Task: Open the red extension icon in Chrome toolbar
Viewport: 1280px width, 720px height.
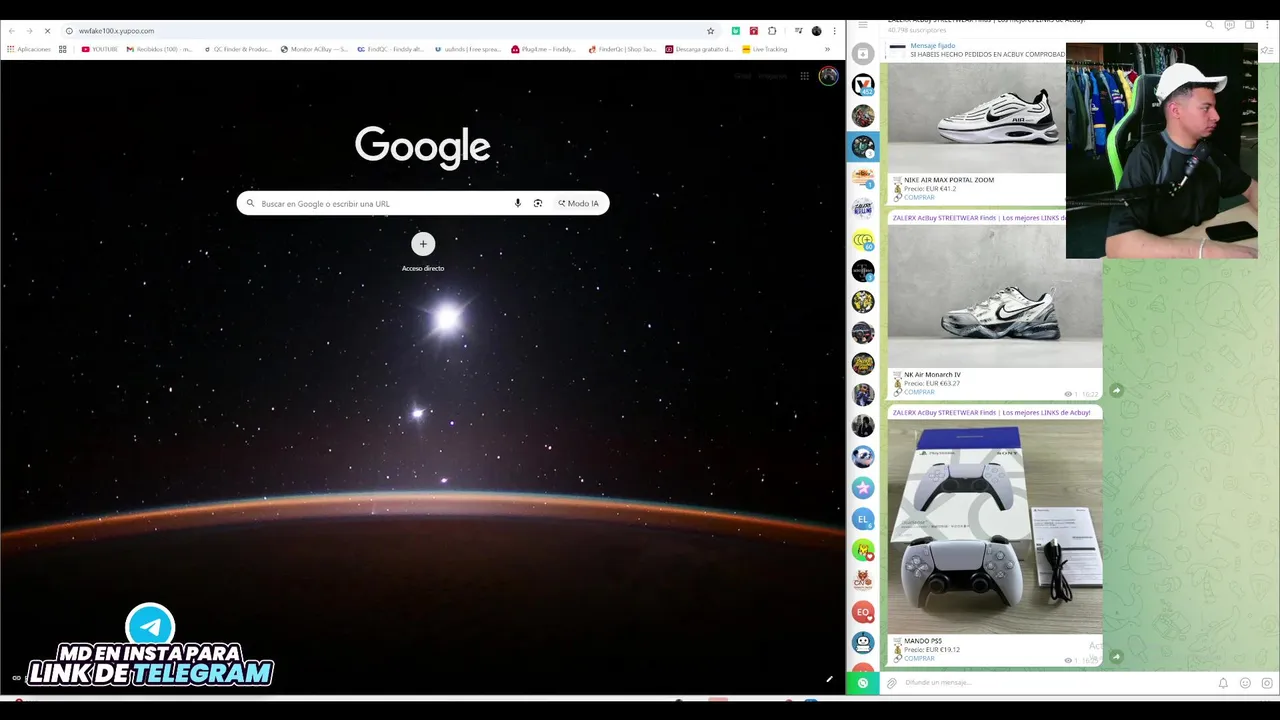Action: click(754, 31)
